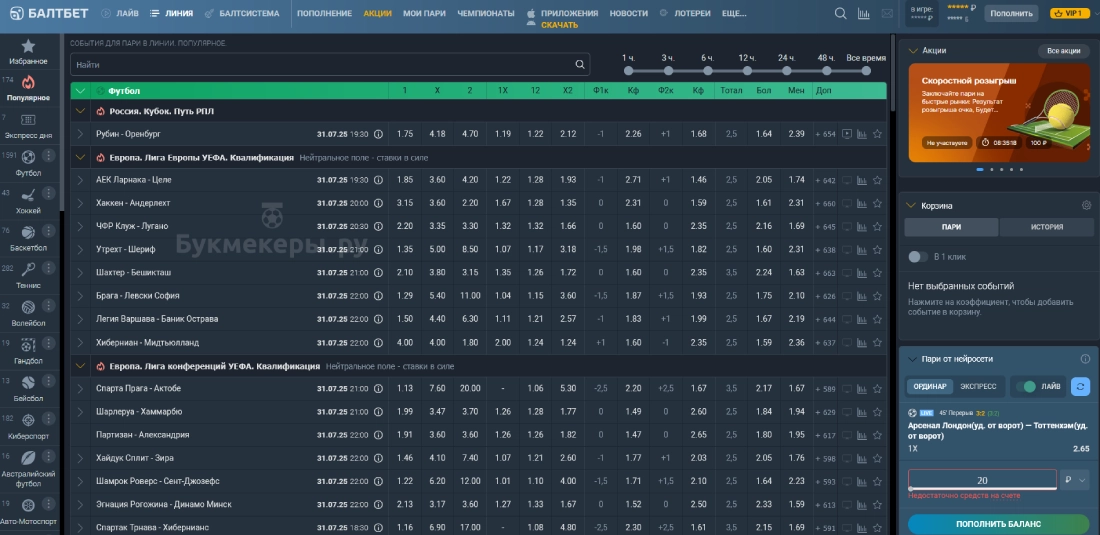The height and width of the screenshot is (535, 1100).
Task: Refresh neural network bets
Action: pyautogui.click(x=1080, y=386)
